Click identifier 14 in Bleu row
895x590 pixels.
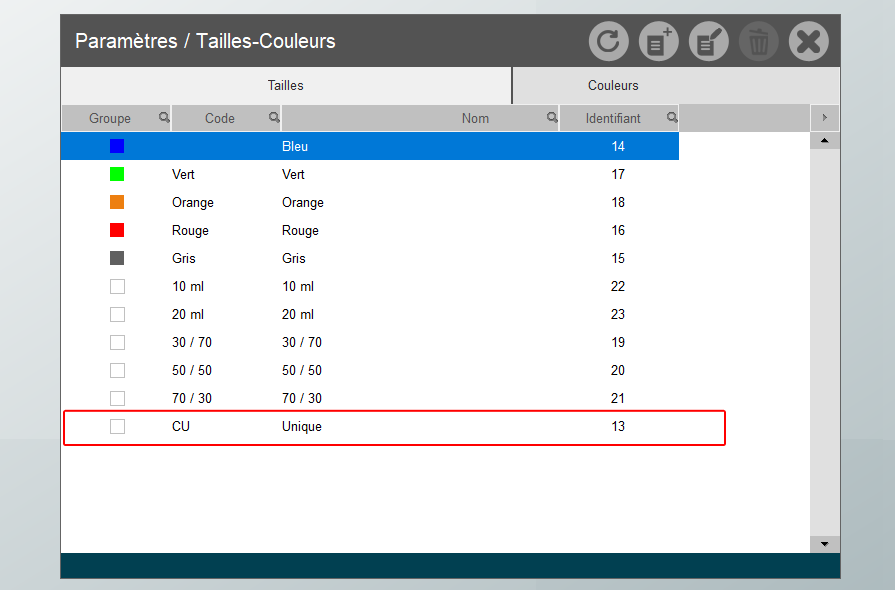(618, 146)
